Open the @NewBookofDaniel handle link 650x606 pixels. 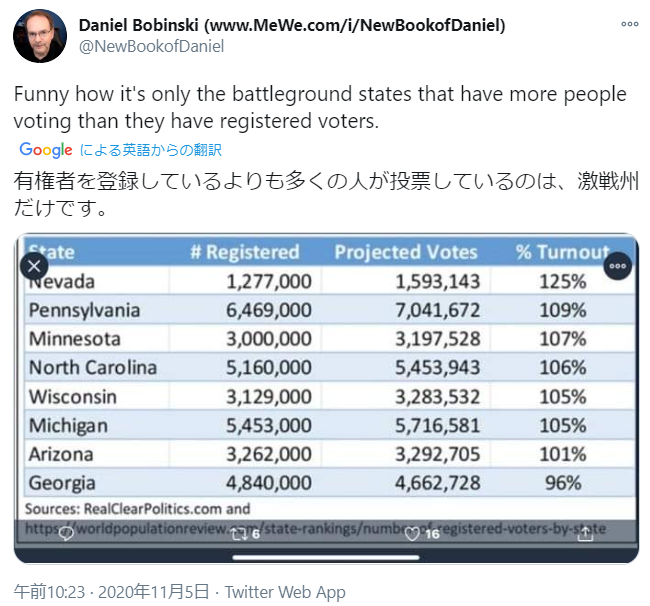pyautogui.click(x=151, y=46)
